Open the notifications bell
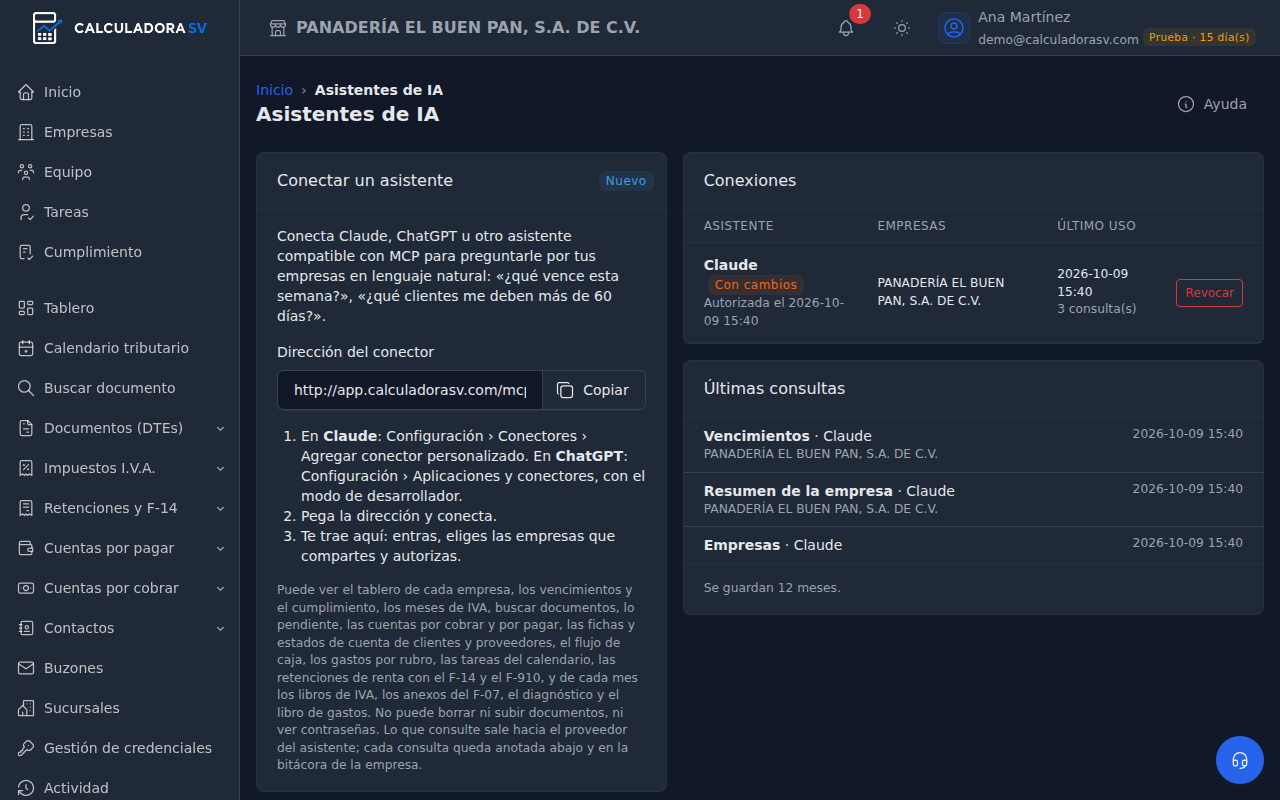 pos(846,28)
